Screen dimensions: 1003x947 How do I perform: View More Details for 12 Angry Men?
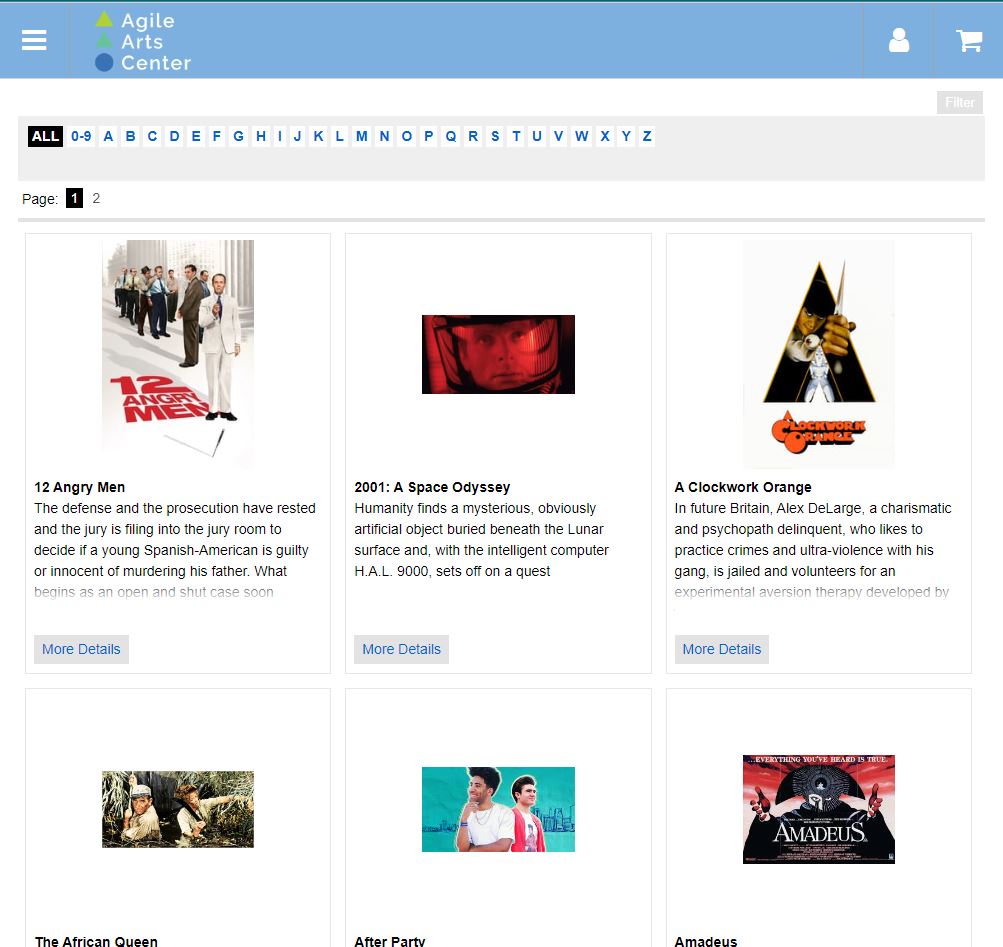[81, 649]
